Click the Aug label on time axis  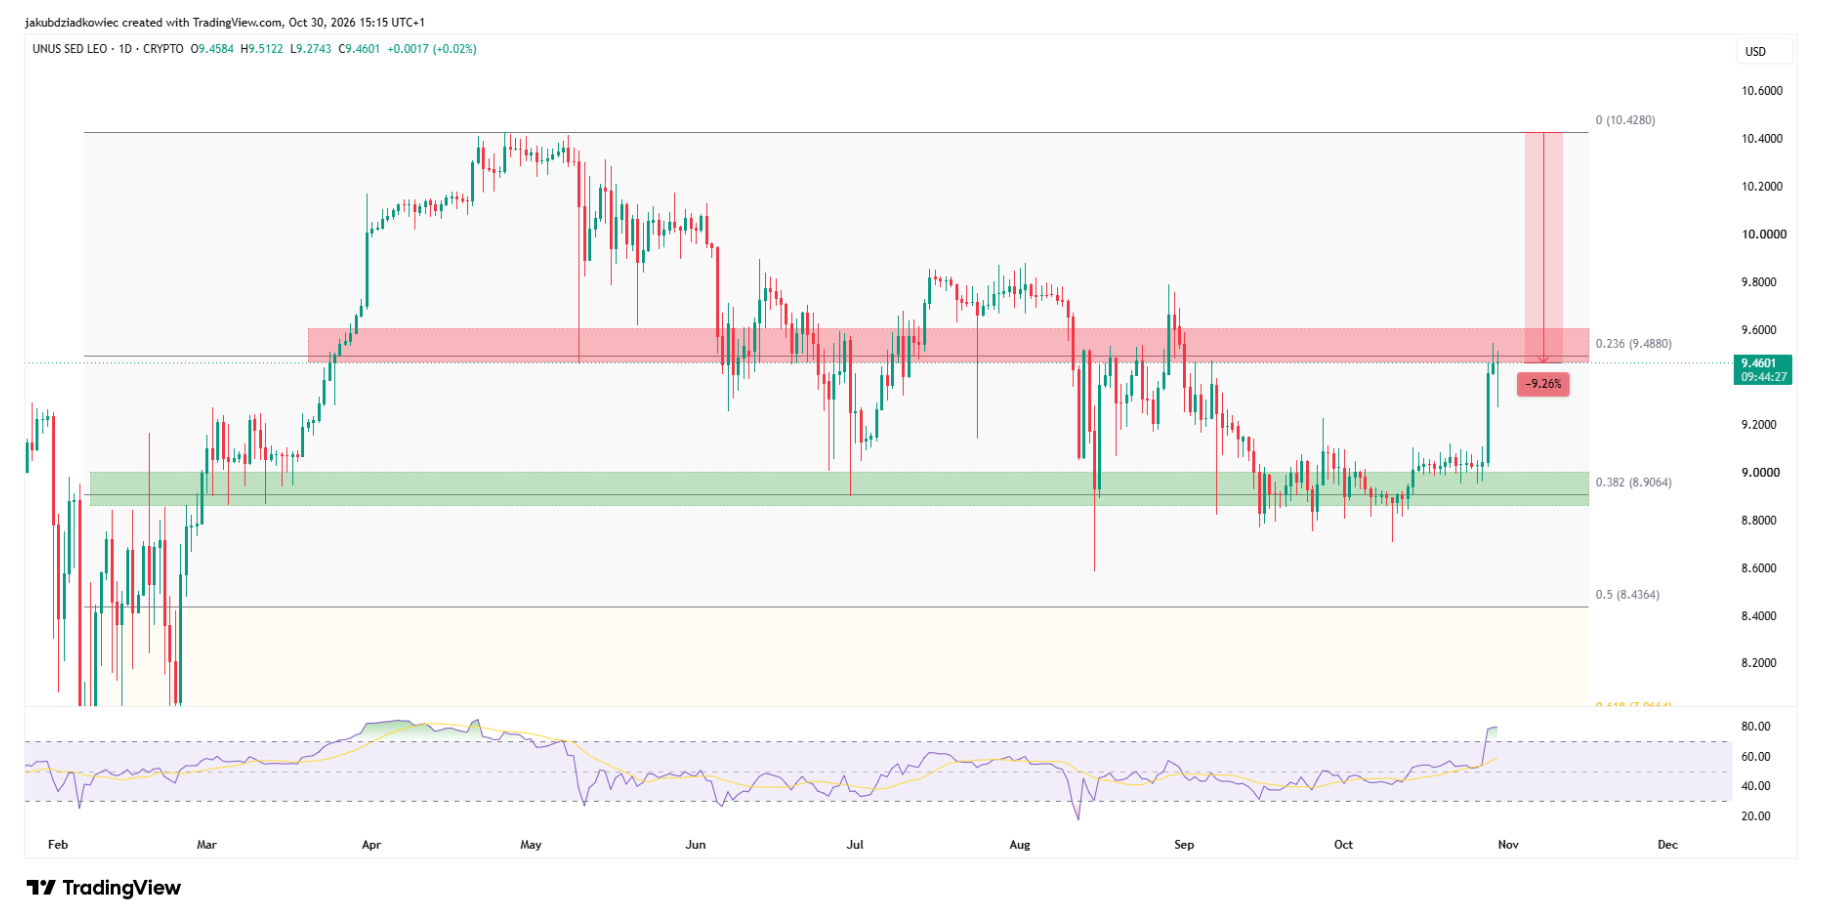(x=1020, y=845)
